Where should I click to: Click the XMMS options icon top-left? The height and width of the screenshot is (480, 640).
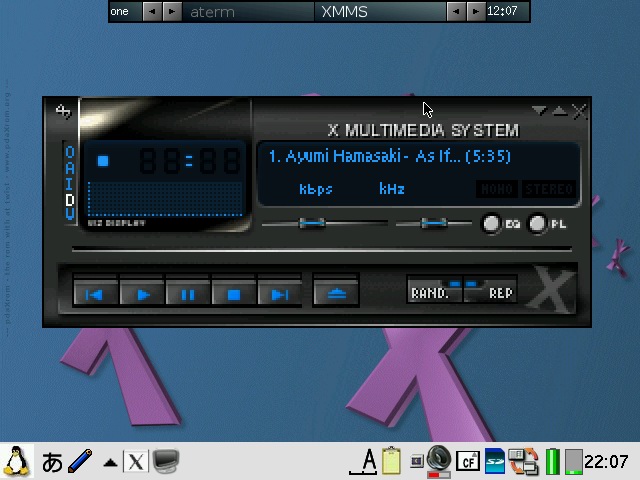(64, 112)
